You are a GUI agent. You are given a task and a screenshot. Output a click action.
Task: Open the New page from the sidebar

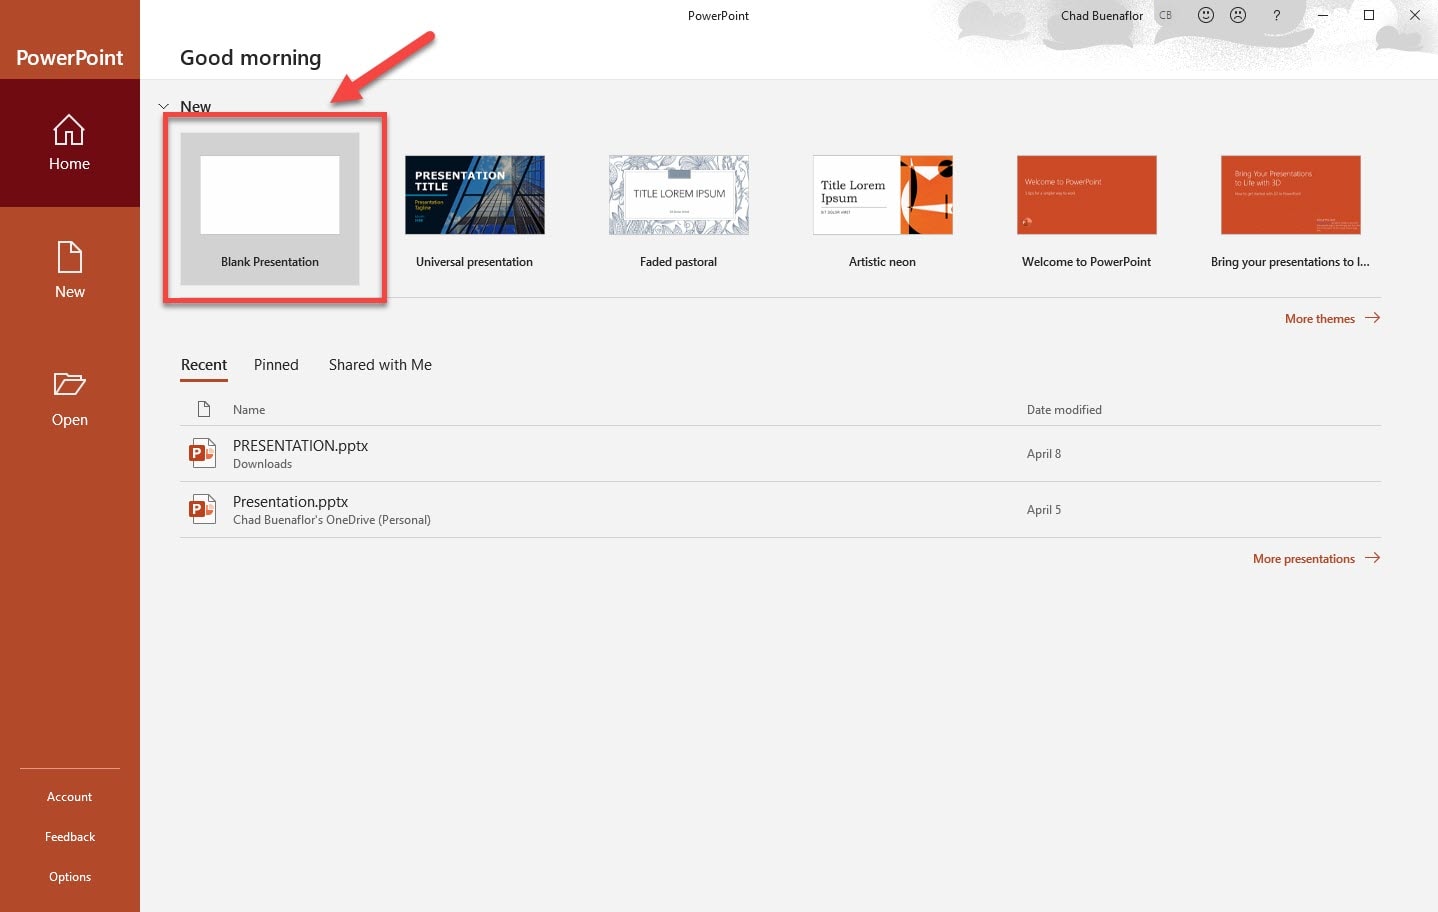(69, 270)
